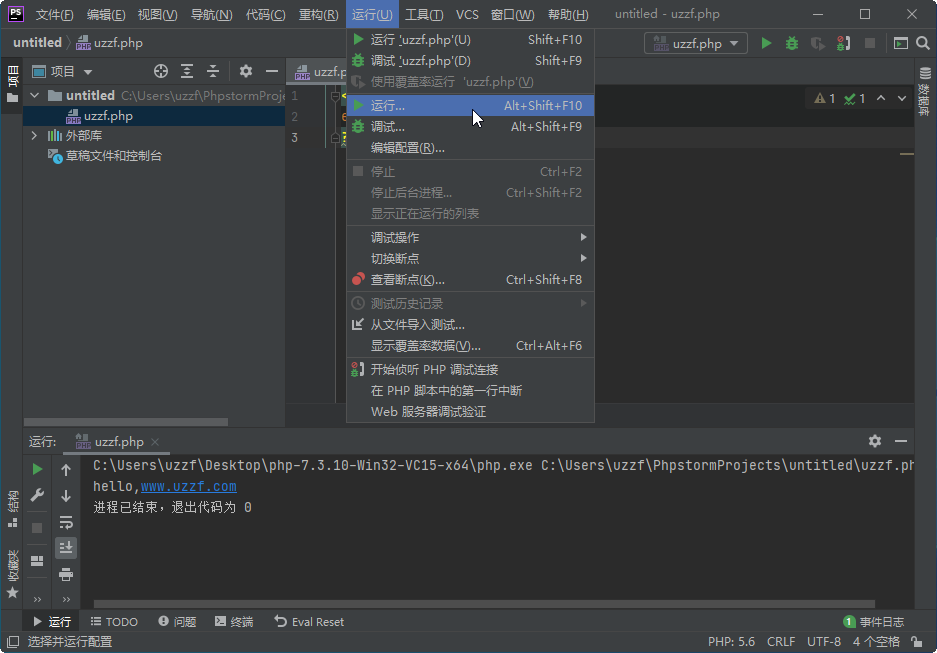Choose 显示覆盖率数据(V)... entry
The width and height of the screenshot is (937, 653).
click(x=470, y=345)
